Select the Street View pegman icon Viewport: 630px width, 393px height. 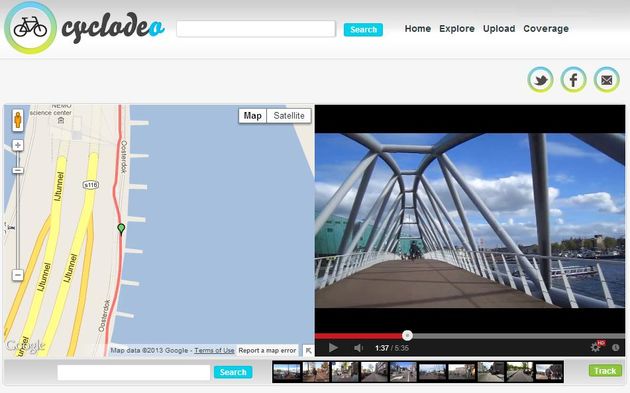[18, 120]
